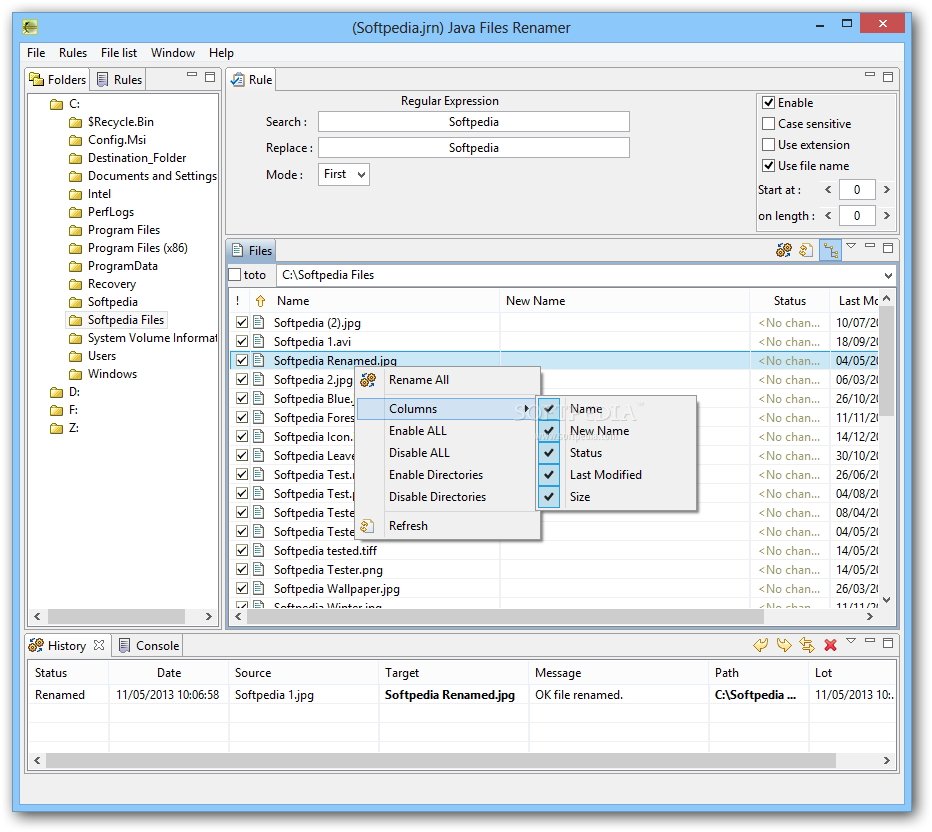Choose Enable ALL in the context menu

tap(450, 431)
